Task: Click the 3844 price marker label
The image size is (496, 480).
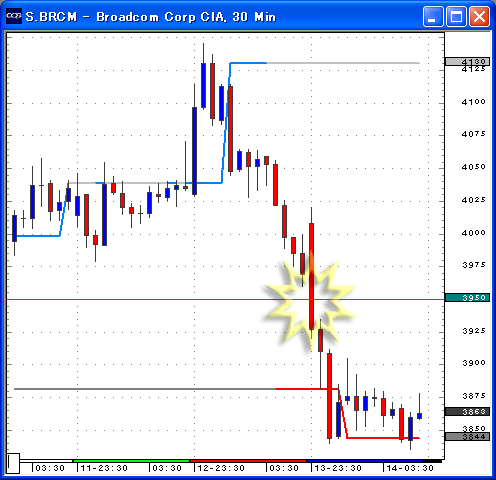Action: pyautogui.click(x=467, y=437)
